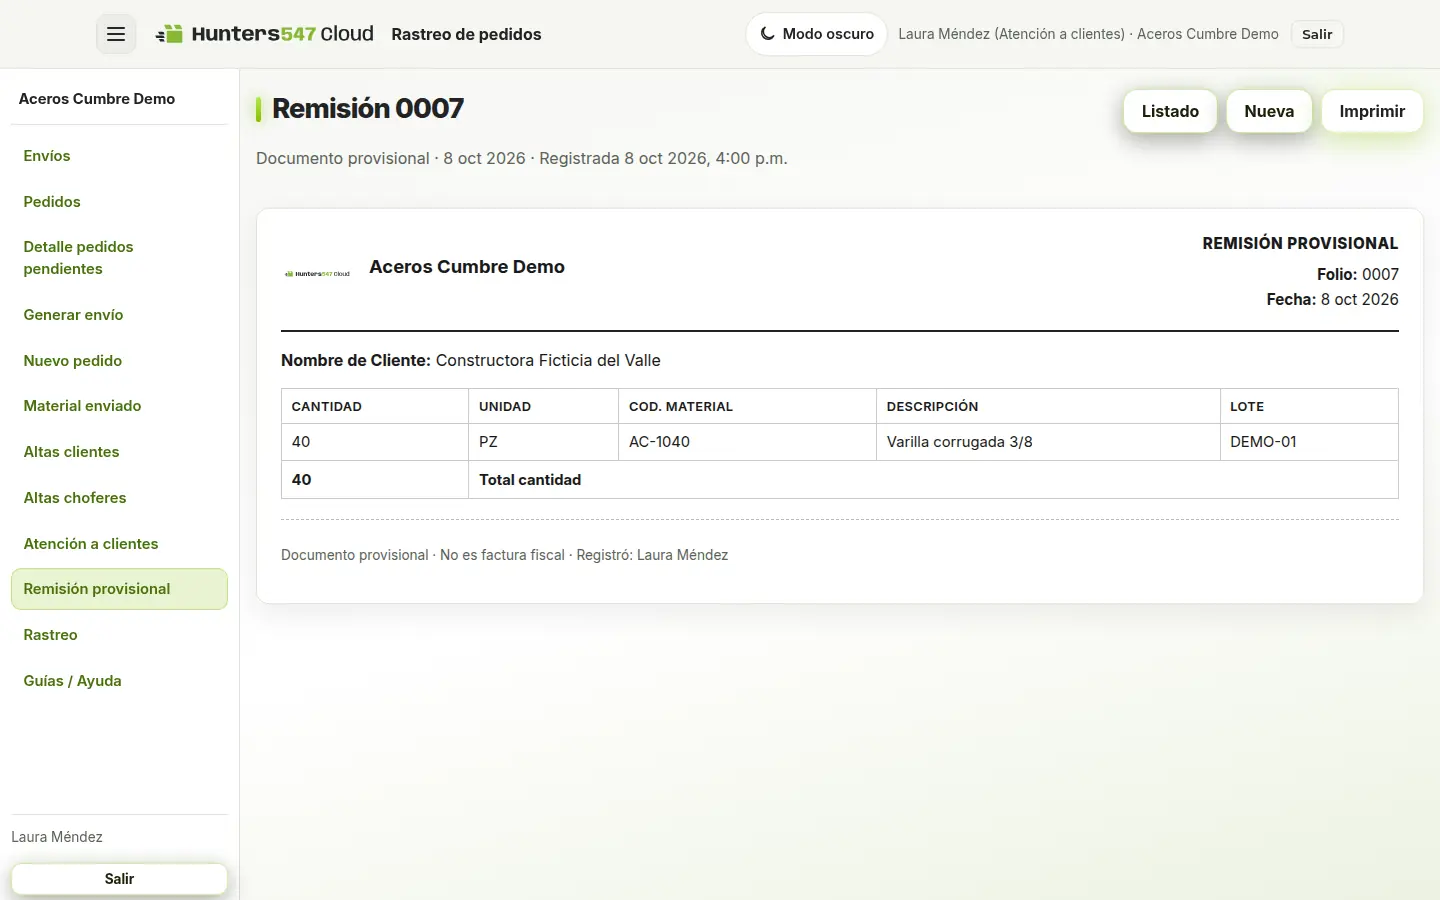Click Imprimir to print remission

click(x=1372, y=111)
